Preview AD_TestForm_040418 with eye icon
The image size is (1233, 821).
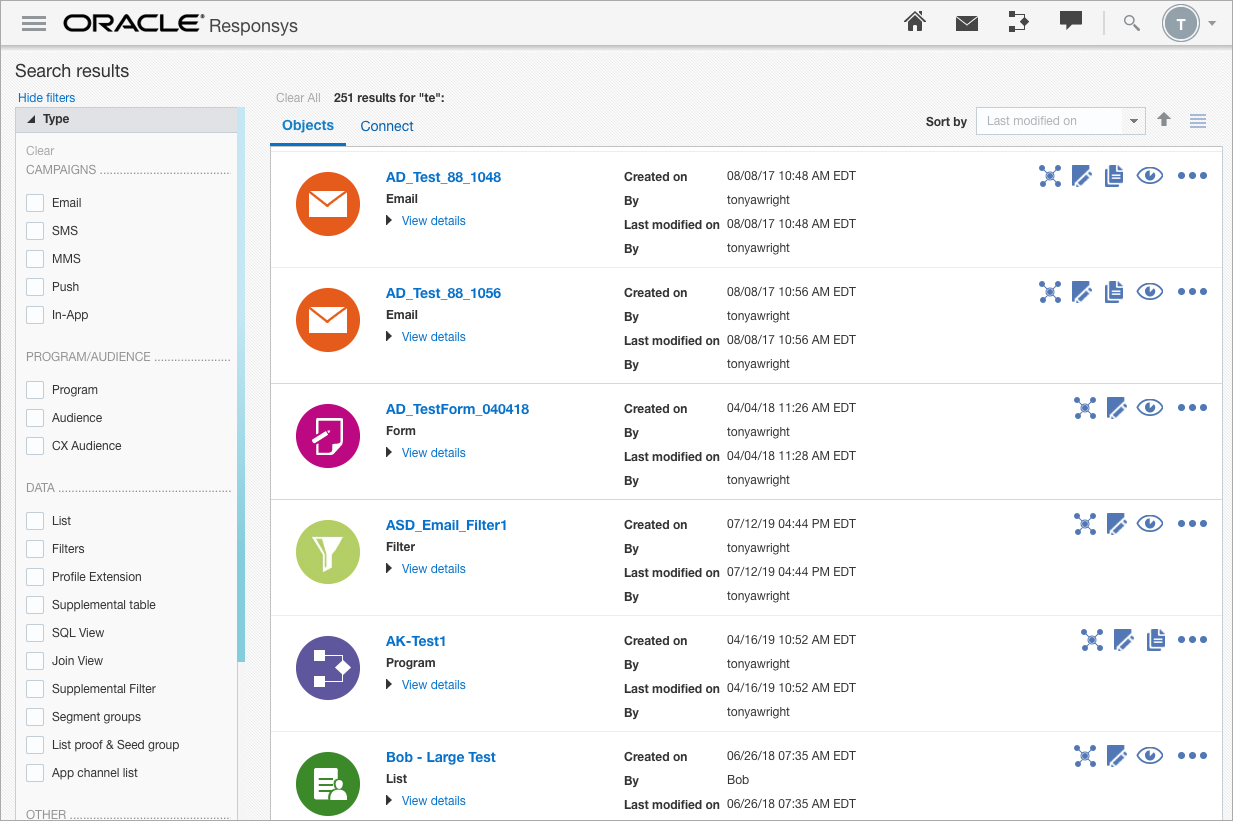tap(1150, 408)
